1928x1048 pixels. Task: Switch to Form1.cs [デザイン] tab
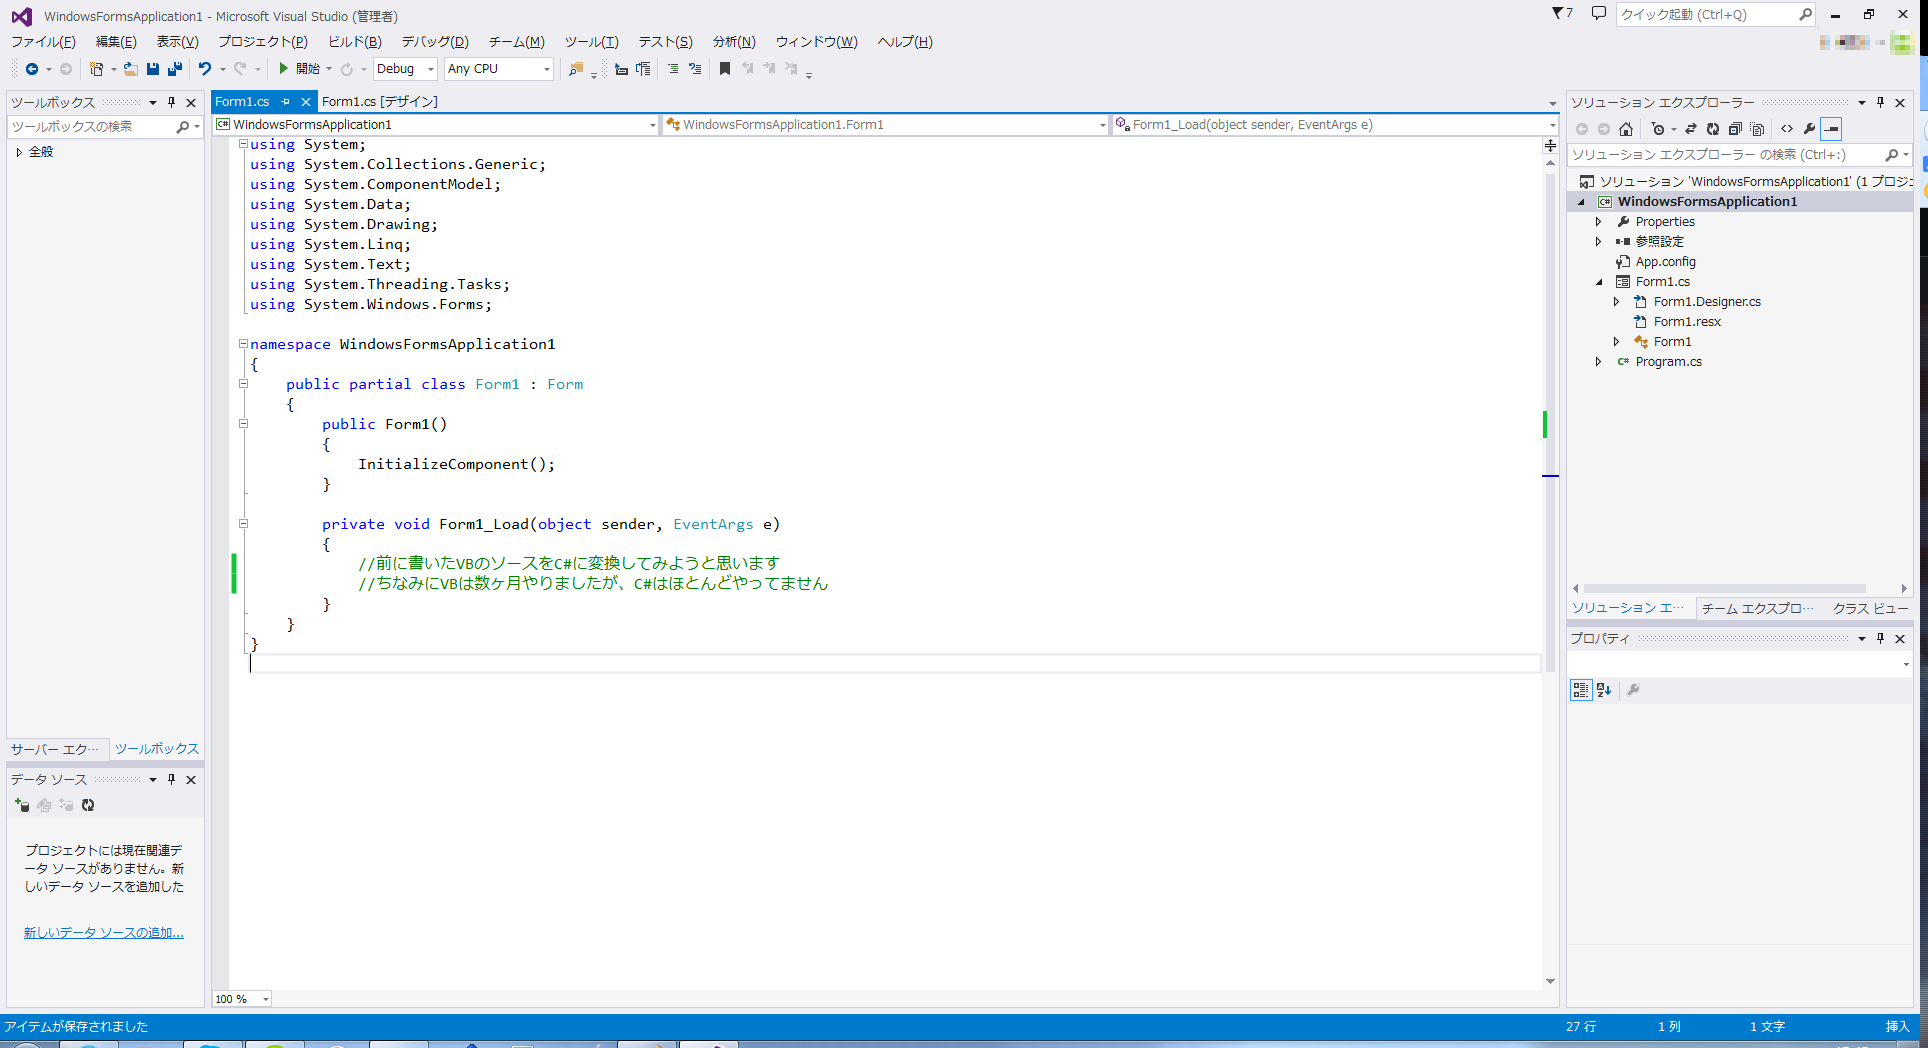tap(380, 102)
